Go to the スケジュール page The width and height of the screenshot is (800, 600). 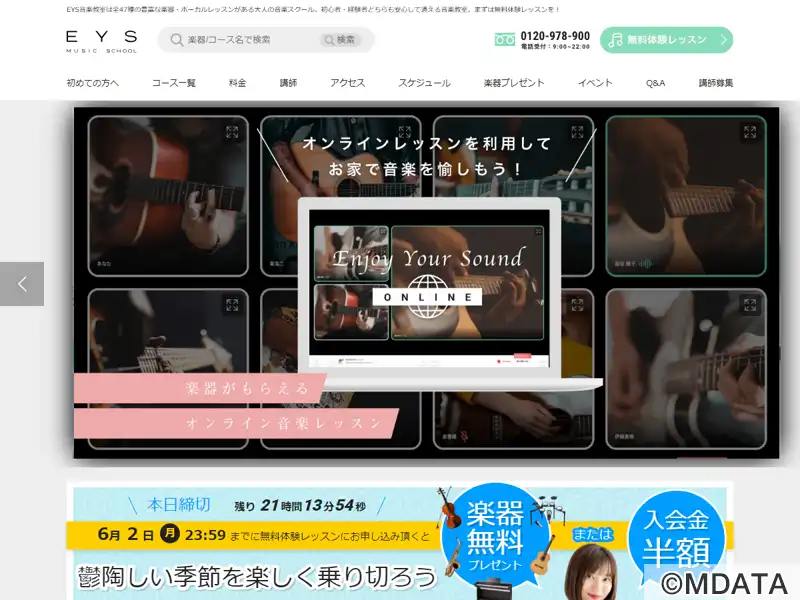point(424,83)
